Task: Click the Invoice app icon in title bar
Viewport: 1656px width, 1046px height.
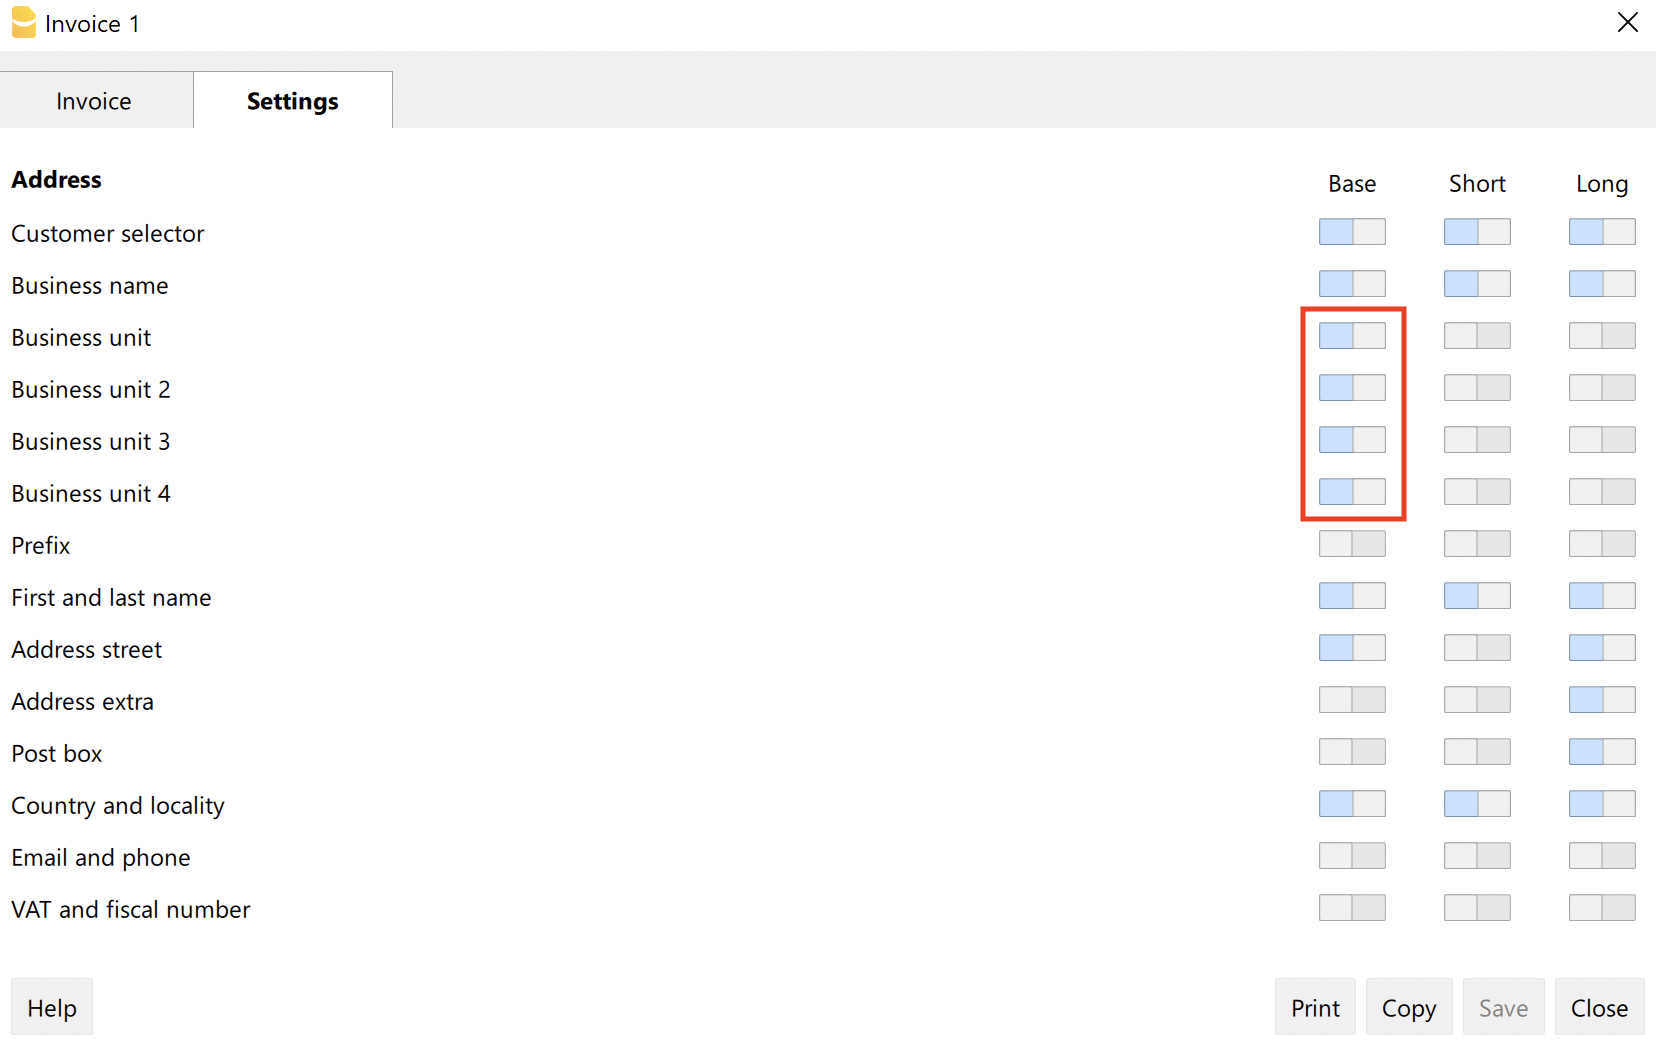Action: click(x=23, y=23)
